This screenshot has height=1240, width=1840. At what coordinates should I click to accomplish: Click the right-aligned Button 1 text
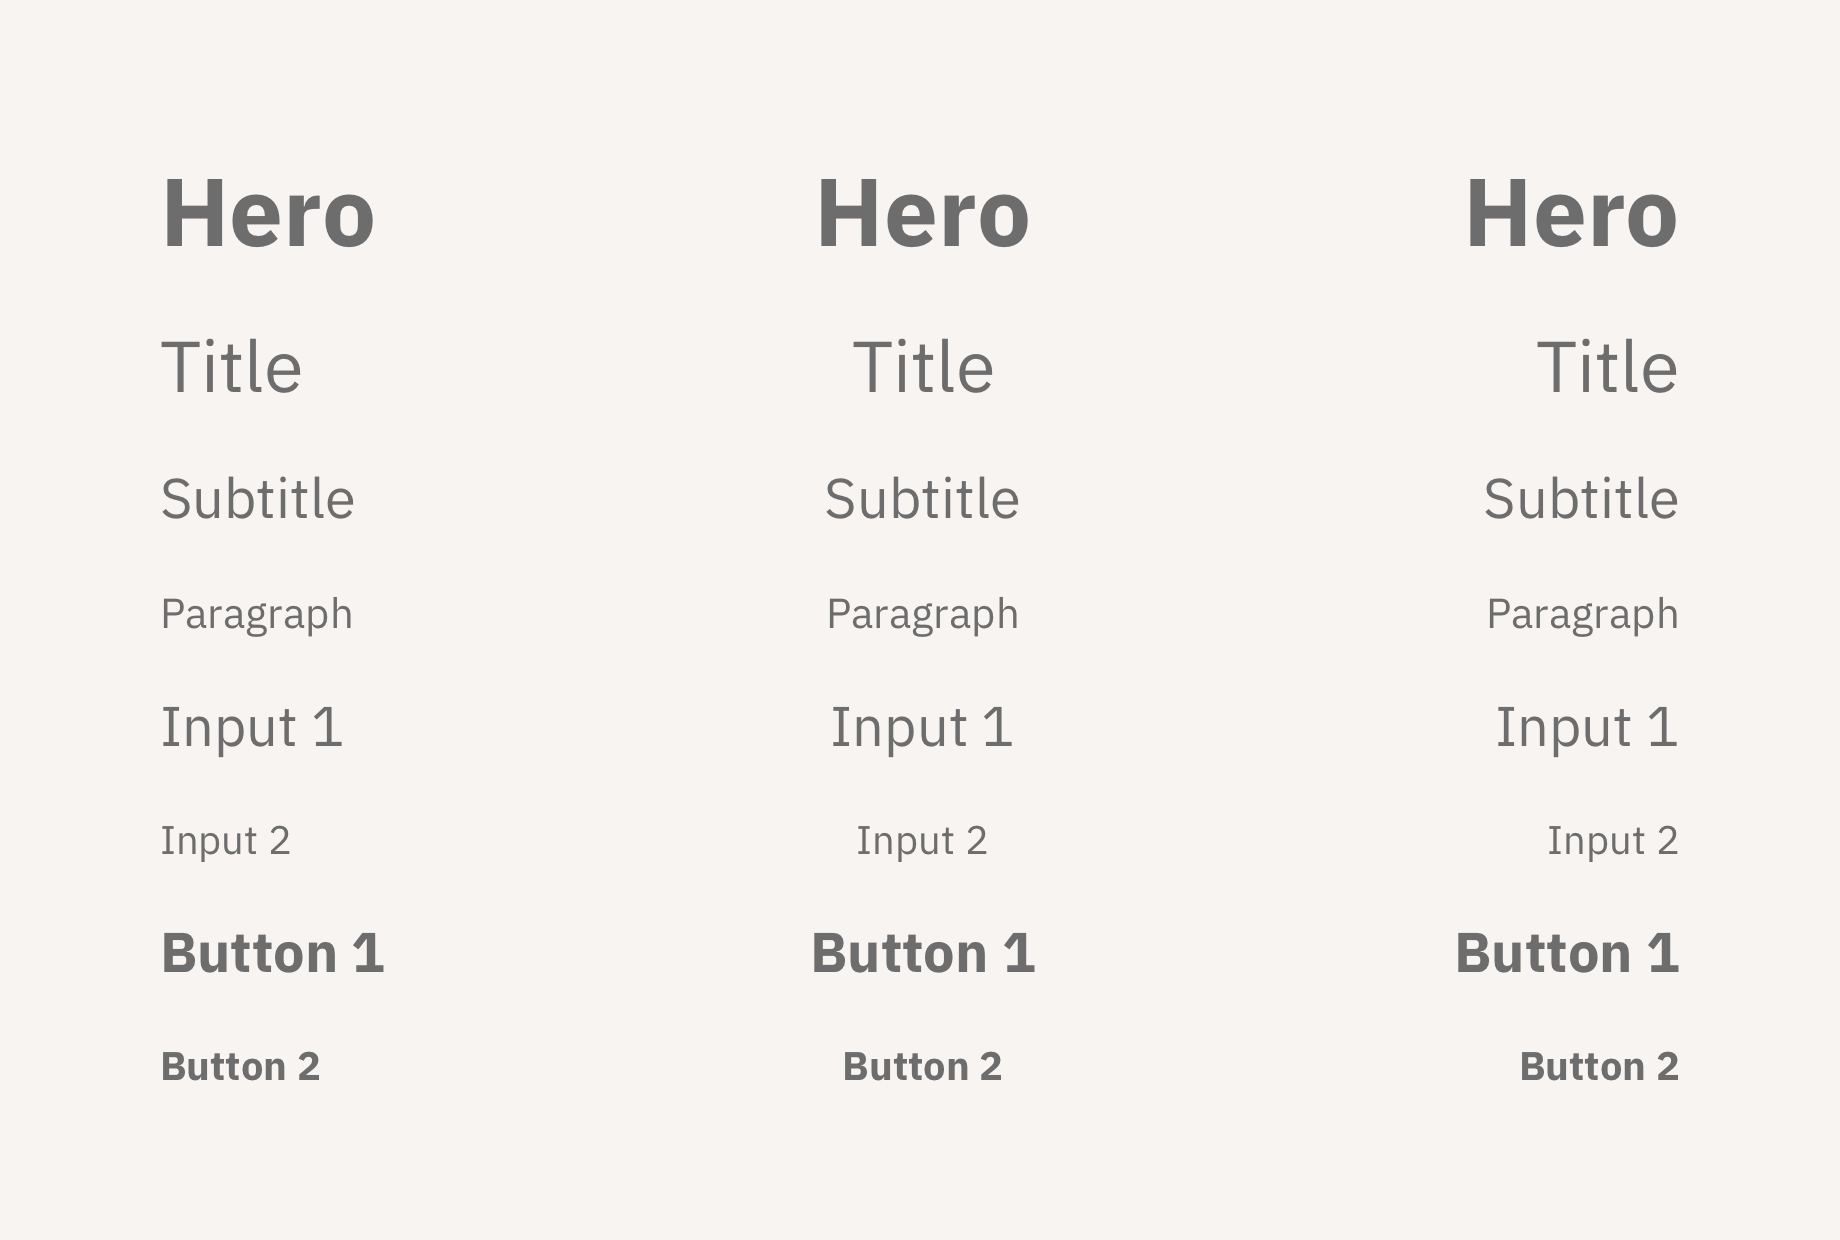[x=1567, y=953]
